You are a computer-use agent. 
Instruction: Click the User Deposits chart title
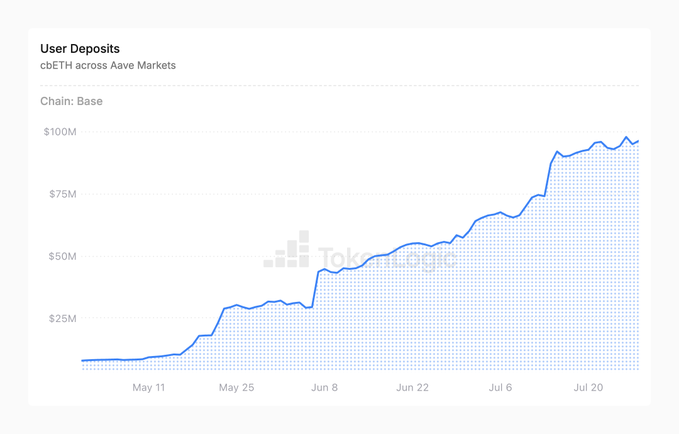80,49
